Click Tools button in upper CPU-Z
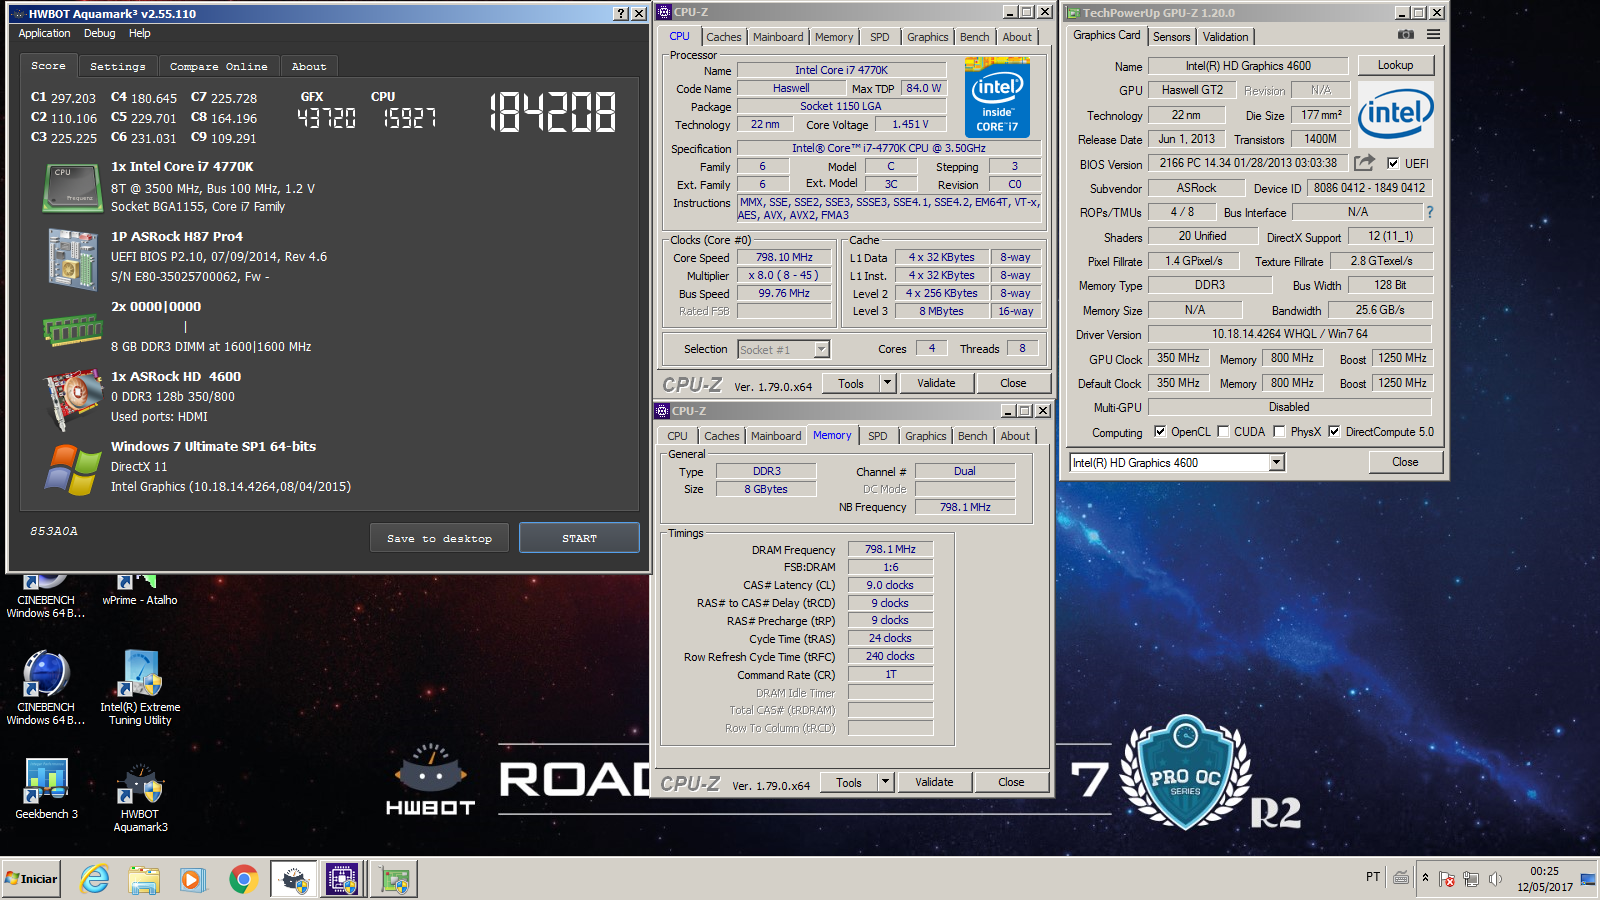The height and width of the screenshot is (900, 1600). (x=851, y=383)
